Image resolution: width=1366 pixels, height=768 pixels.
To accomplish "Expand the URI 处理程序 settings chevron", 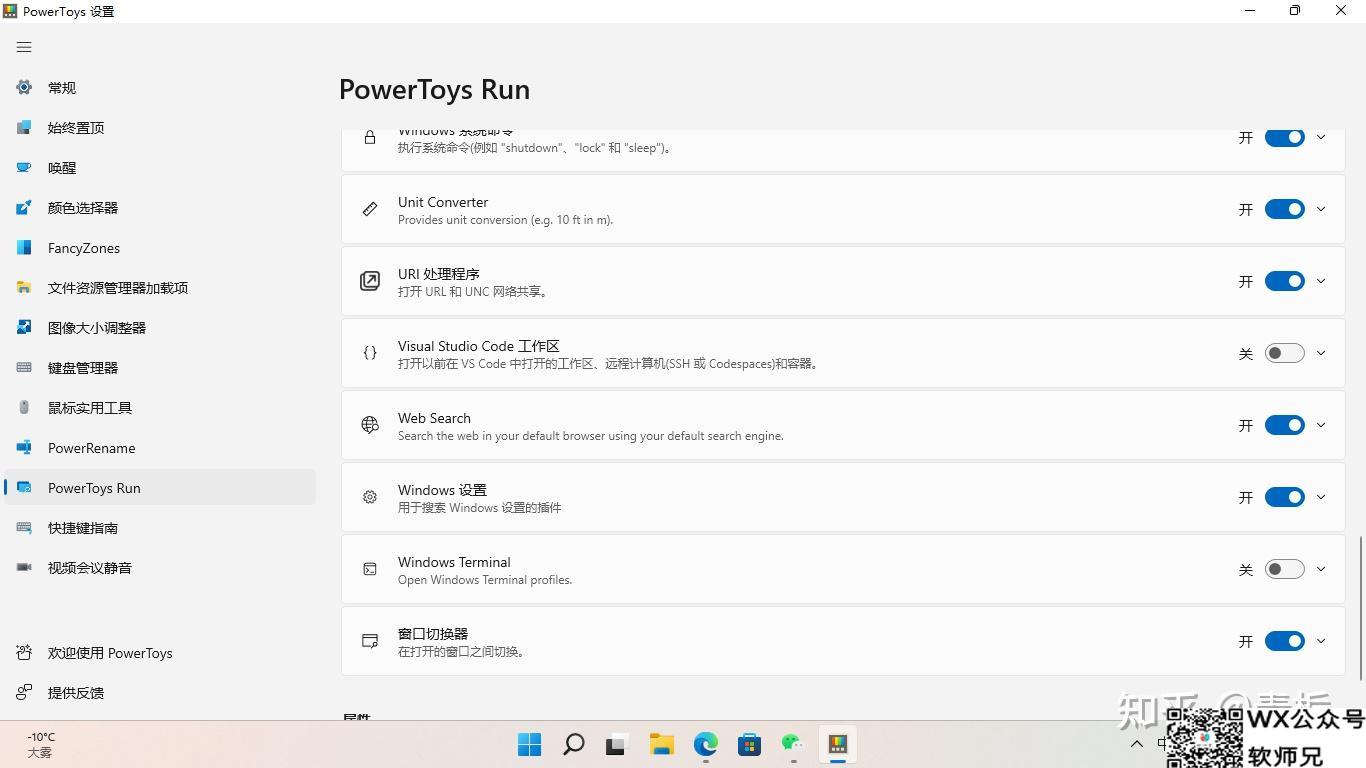I will pyautogui.click(x=1321, y=281).
